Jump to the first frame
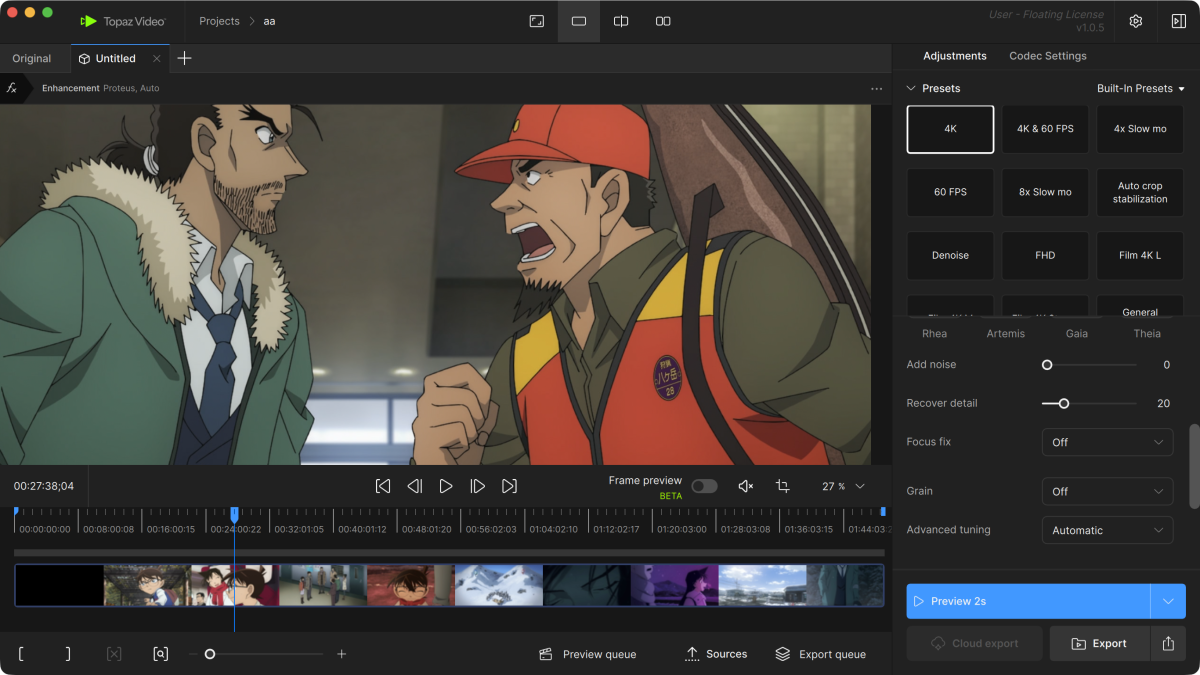 click(x=383, y=486)
